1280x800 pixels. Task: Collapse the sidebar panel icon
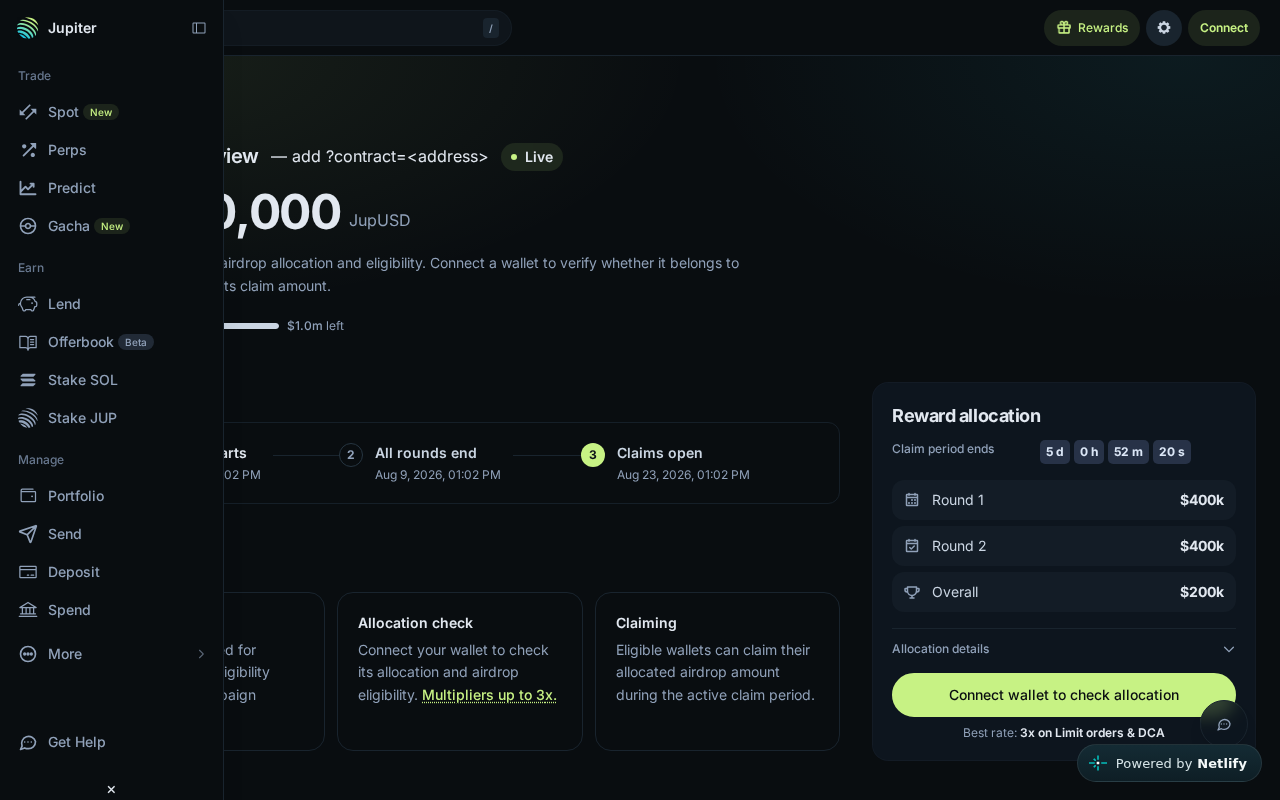pos(199,28)
